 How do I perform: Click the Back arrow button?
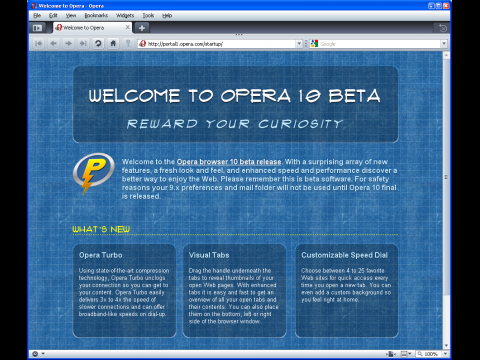click(x=53, y=43)
